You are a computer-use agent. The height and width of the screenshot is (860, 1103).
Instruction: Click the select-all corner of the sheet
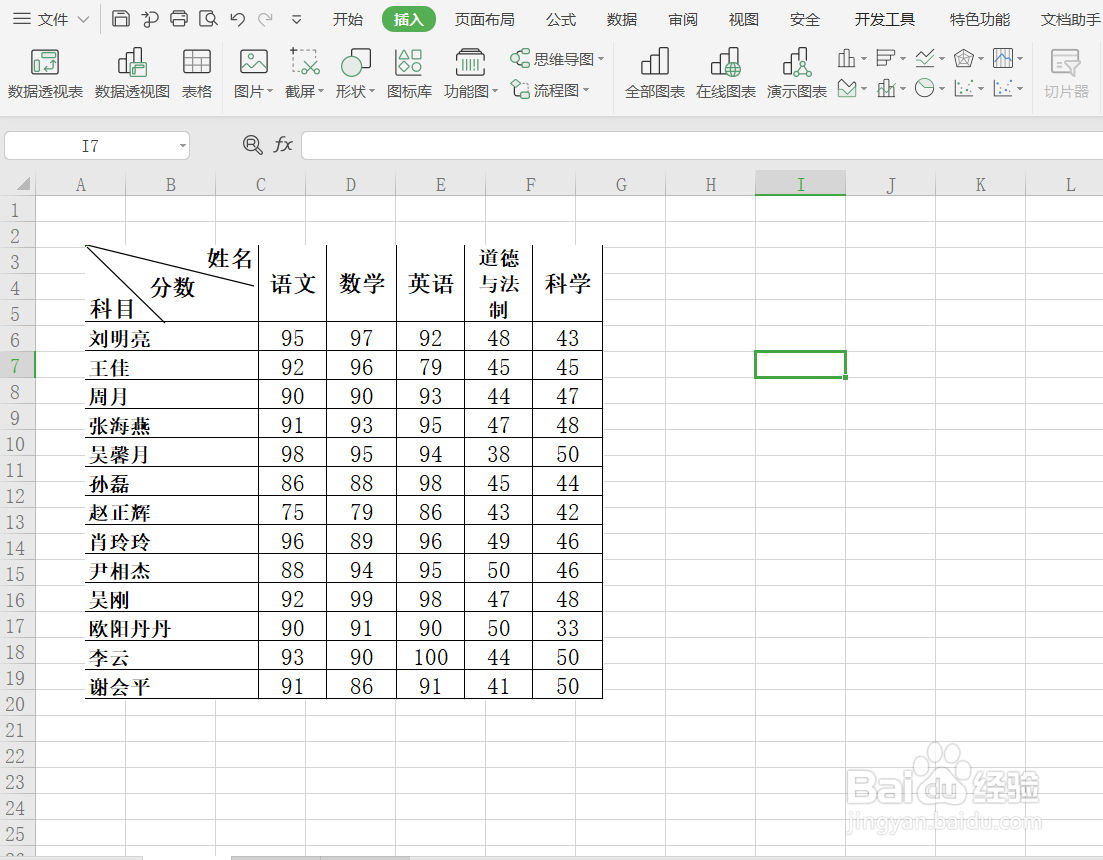(x=23, y=184)
